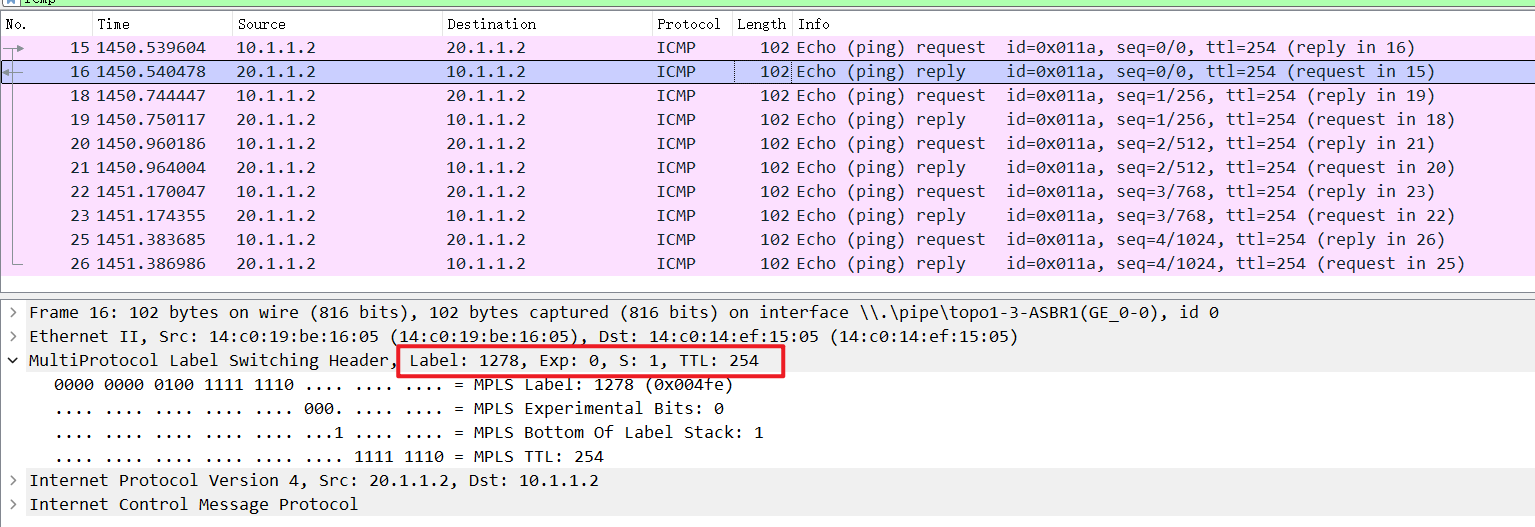Expand the Ethernet II section
The height and width of the screenshot is (527, 1535).
[13, 337]
